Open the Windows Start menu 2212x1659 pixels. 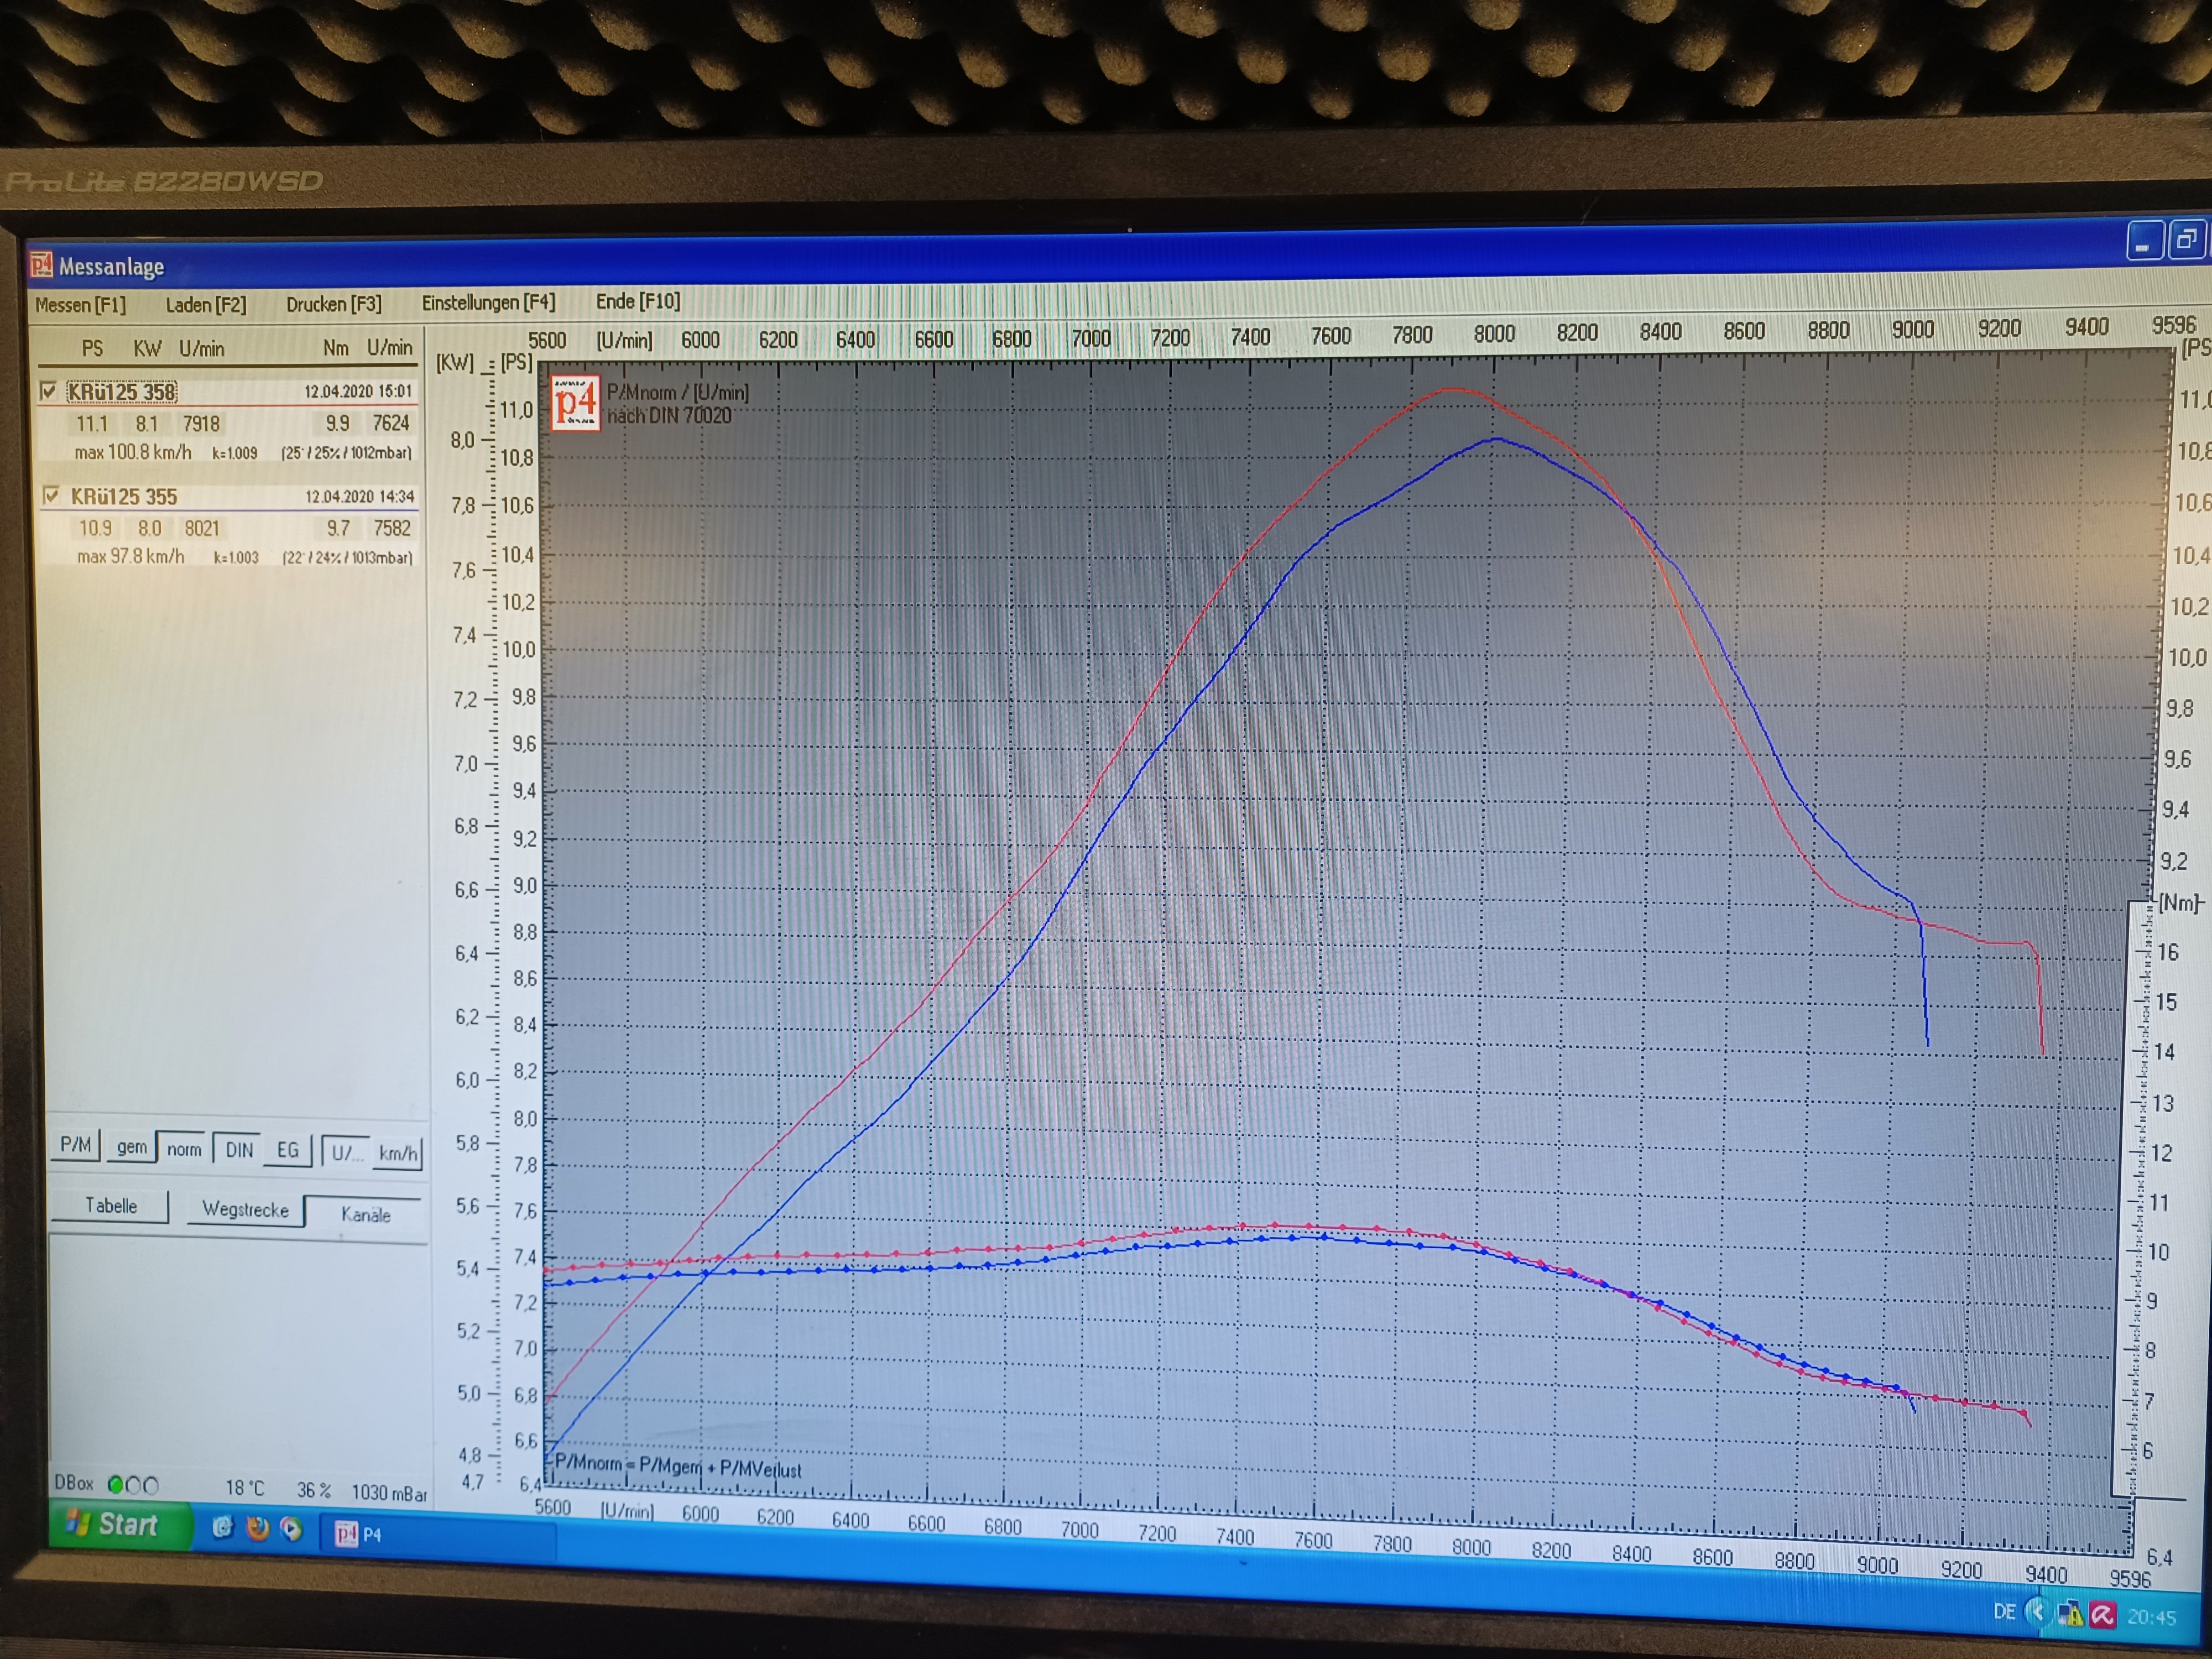click(115, 1524)
